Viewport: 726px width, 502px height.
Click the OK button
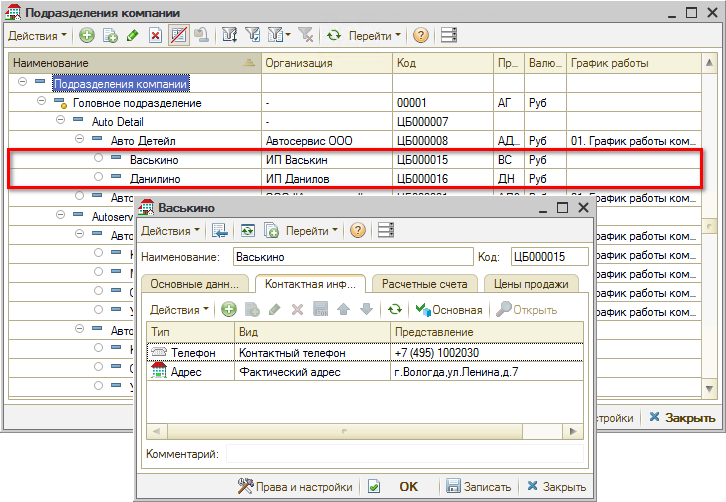click(408, 487)
